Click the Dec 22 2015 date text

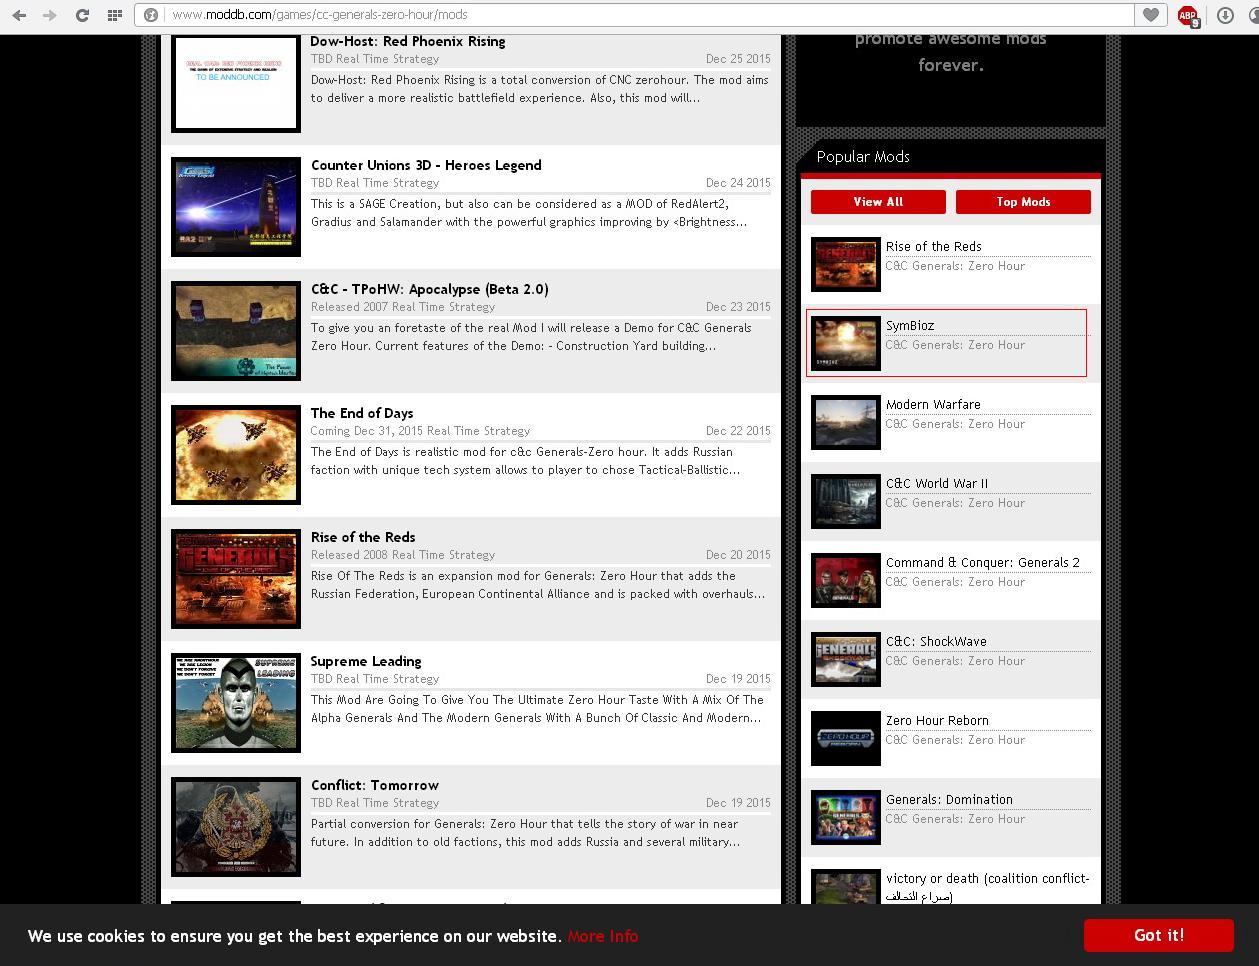pos(738,431)
